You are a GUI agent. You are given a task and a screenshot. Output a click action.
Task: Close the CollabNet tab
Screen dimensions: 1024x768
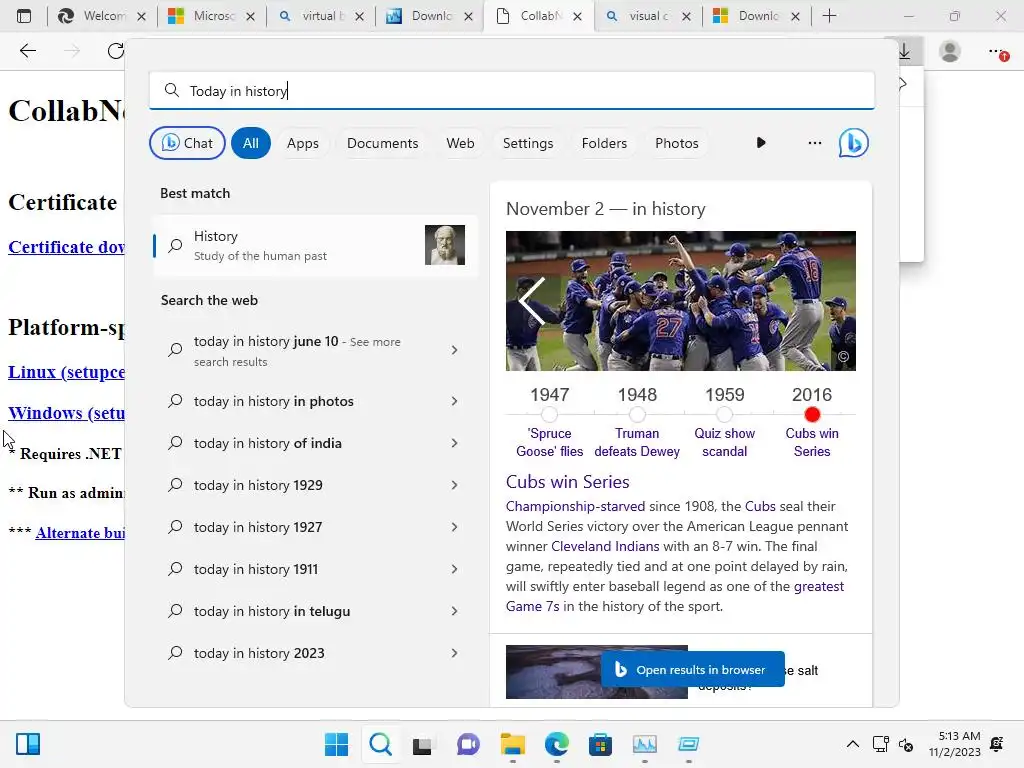tap(577, 17)
